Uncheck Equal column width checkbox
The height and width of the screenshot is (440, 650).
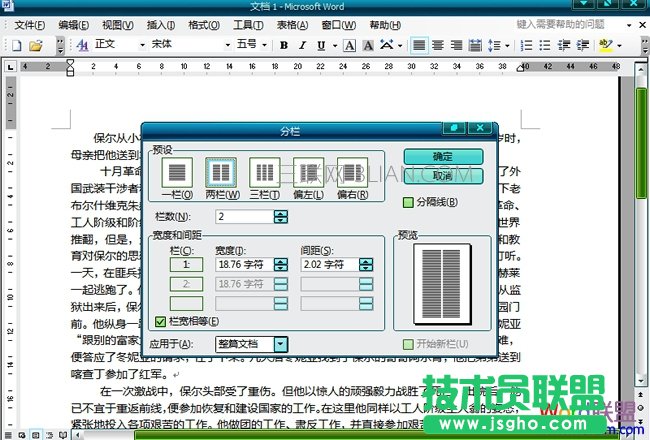pos(160,322)
